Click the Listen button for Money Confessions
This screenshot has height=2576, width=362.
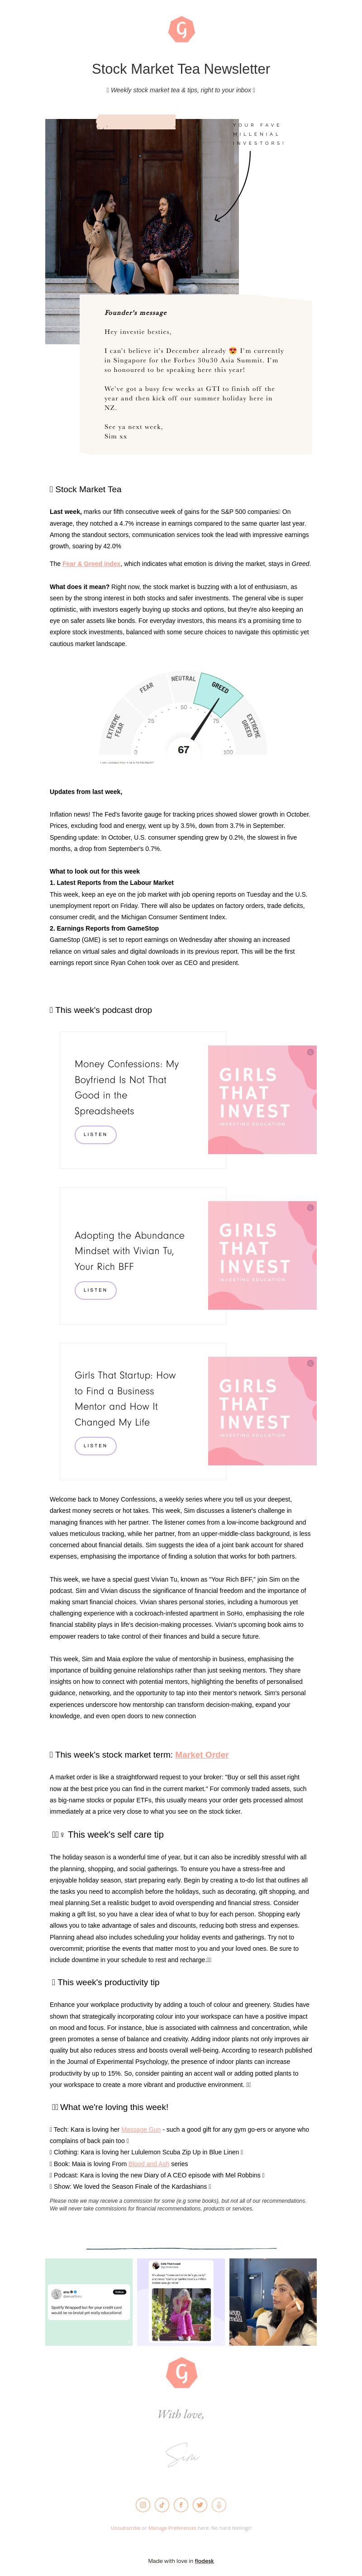click(95, 1134)
